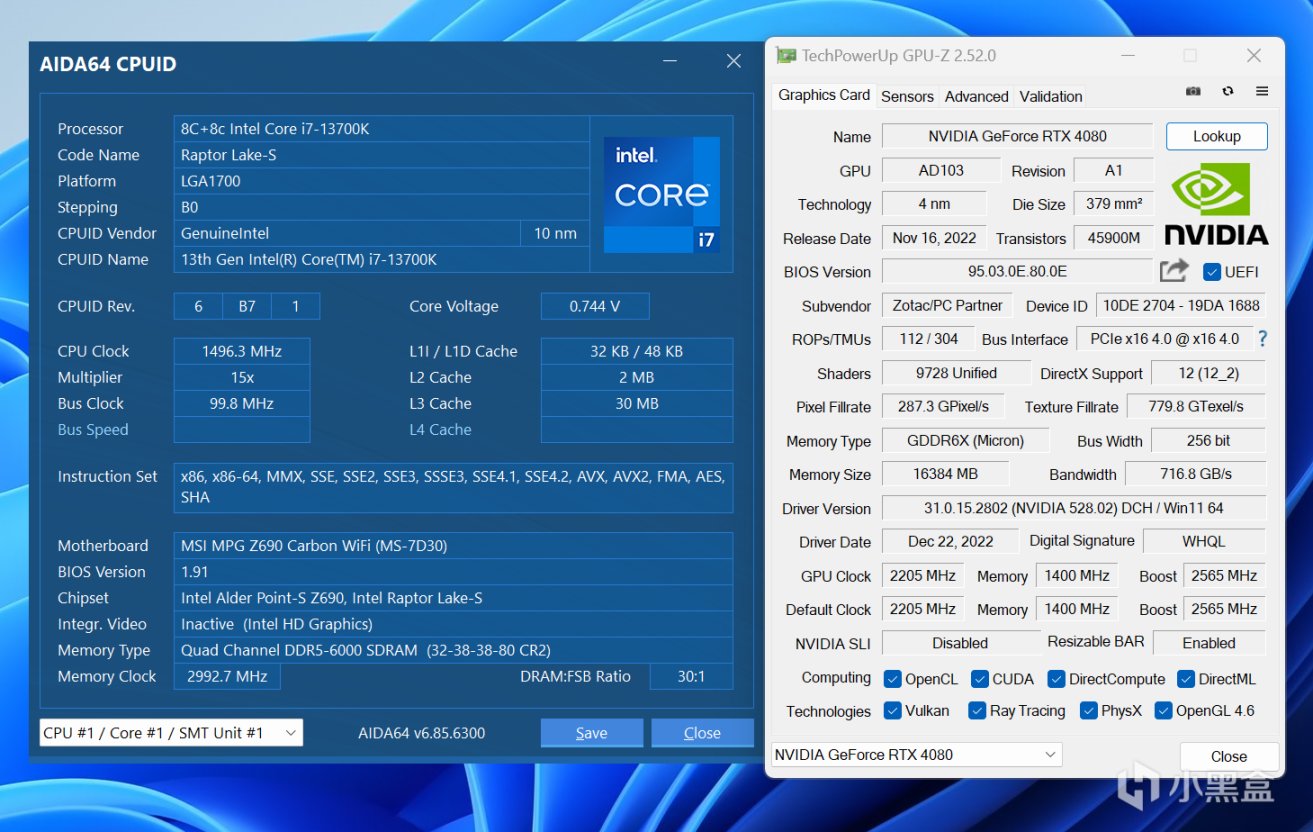Screen dimensions: 1313x832
Task: Toggle the Vulkan checkbox
Action: (893, 711)
